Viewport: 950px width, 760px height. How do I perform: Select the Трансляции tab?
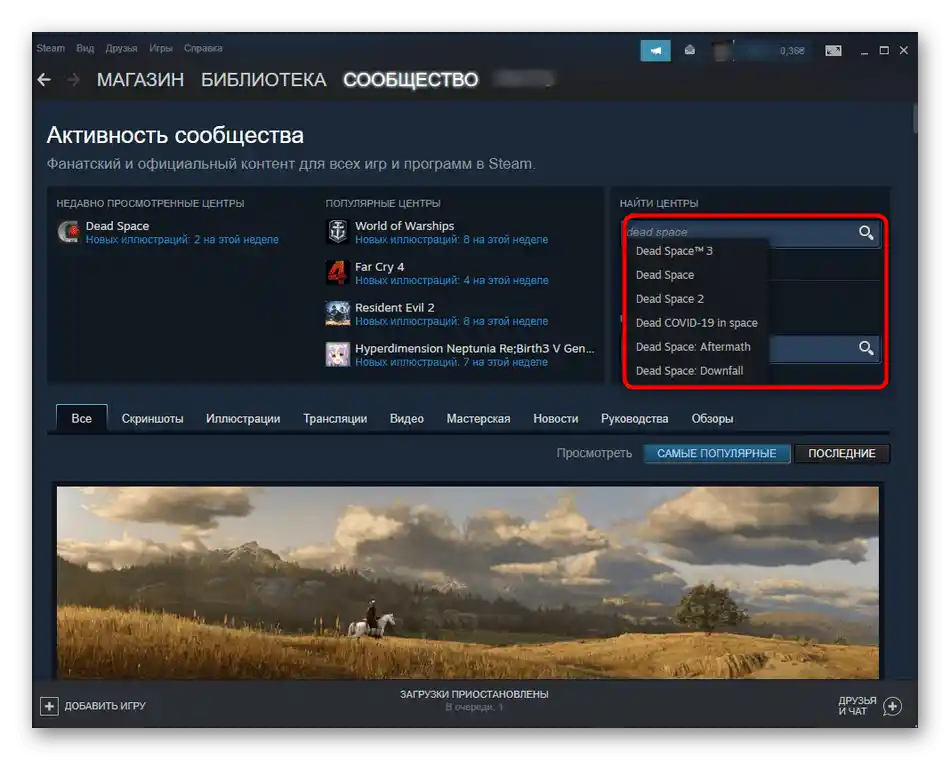click(335, 419)
